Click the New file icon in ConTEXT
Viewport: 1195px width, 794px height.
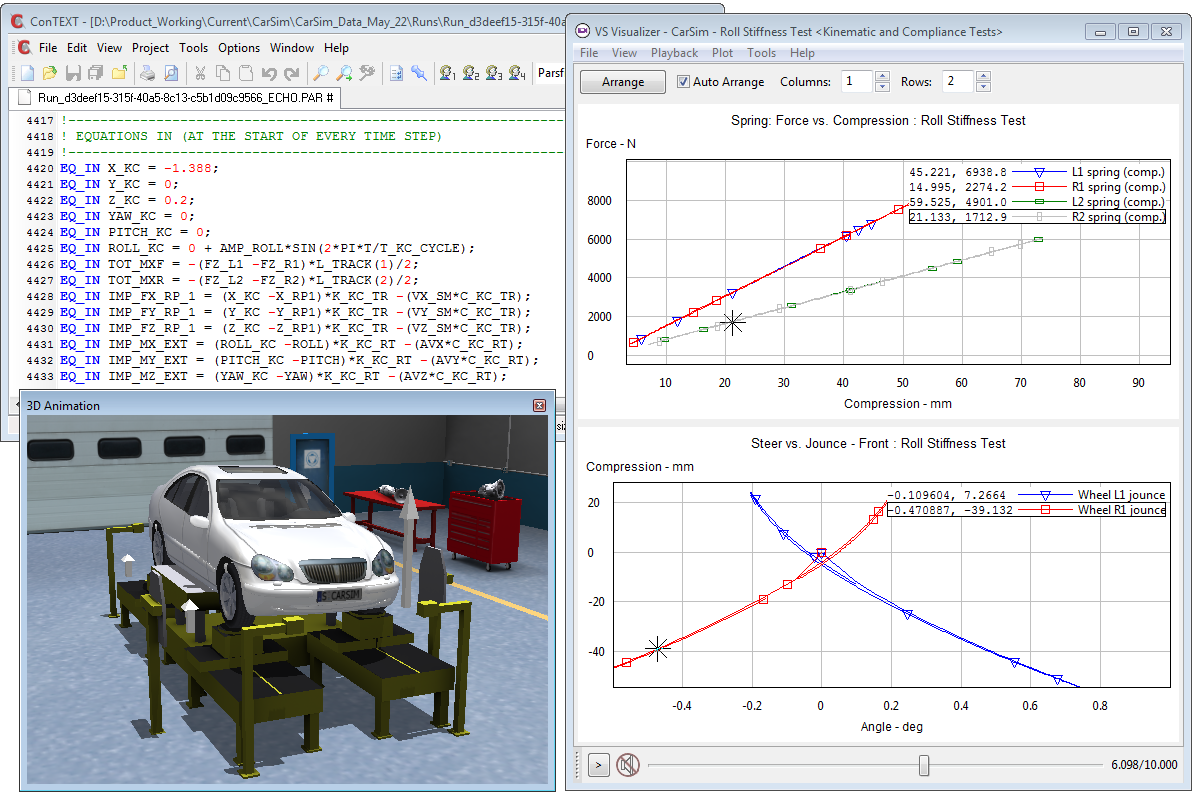(x=27, y=73)
